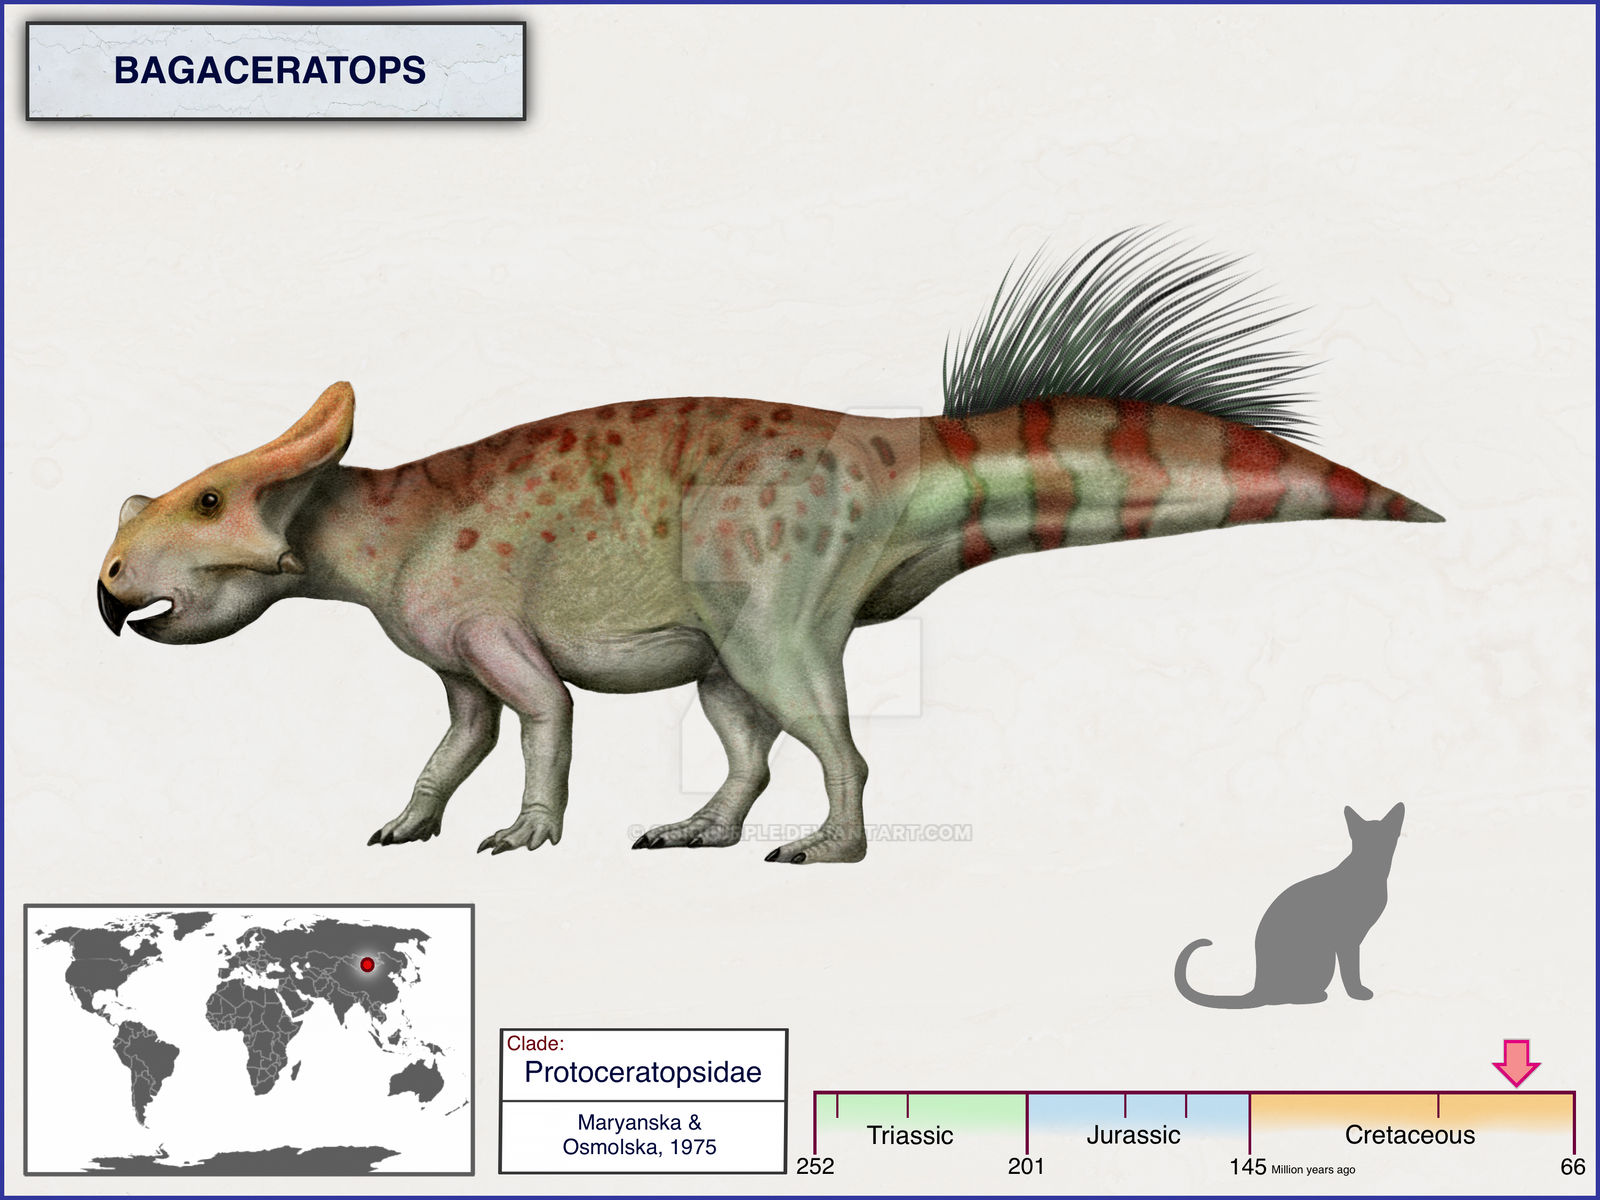Click the 145 timeline value
Screen dimensions: 1600x1200
pyautogui.click(x=1248, y=1166)
